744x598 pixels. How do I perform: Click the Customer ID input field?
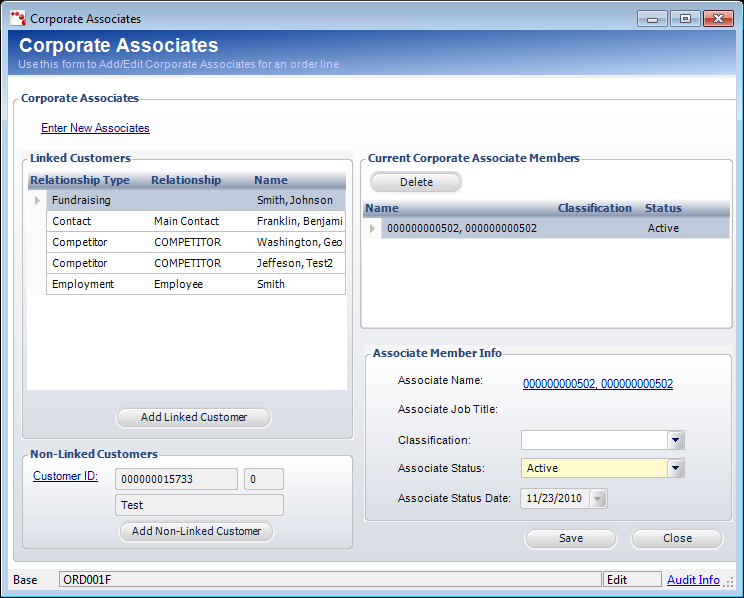pyautogui.click(x=176, y=479)
